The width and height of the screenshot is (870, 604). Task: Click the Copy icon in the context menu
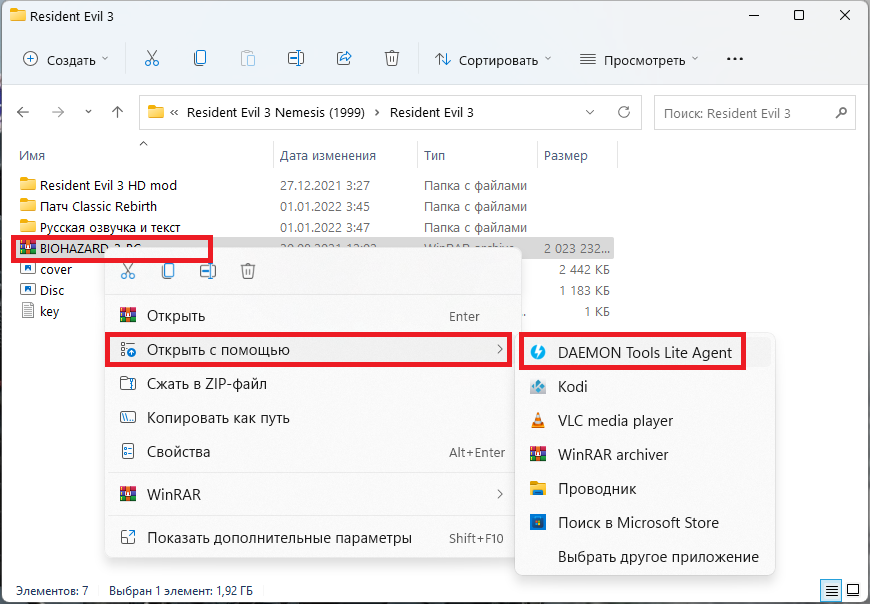point(168,271)
